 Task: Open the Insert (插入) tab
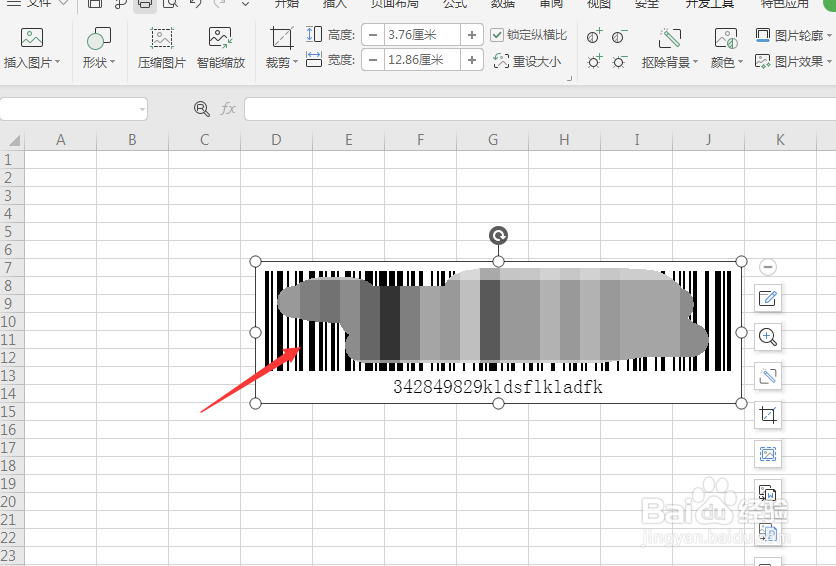click(335, 4)
